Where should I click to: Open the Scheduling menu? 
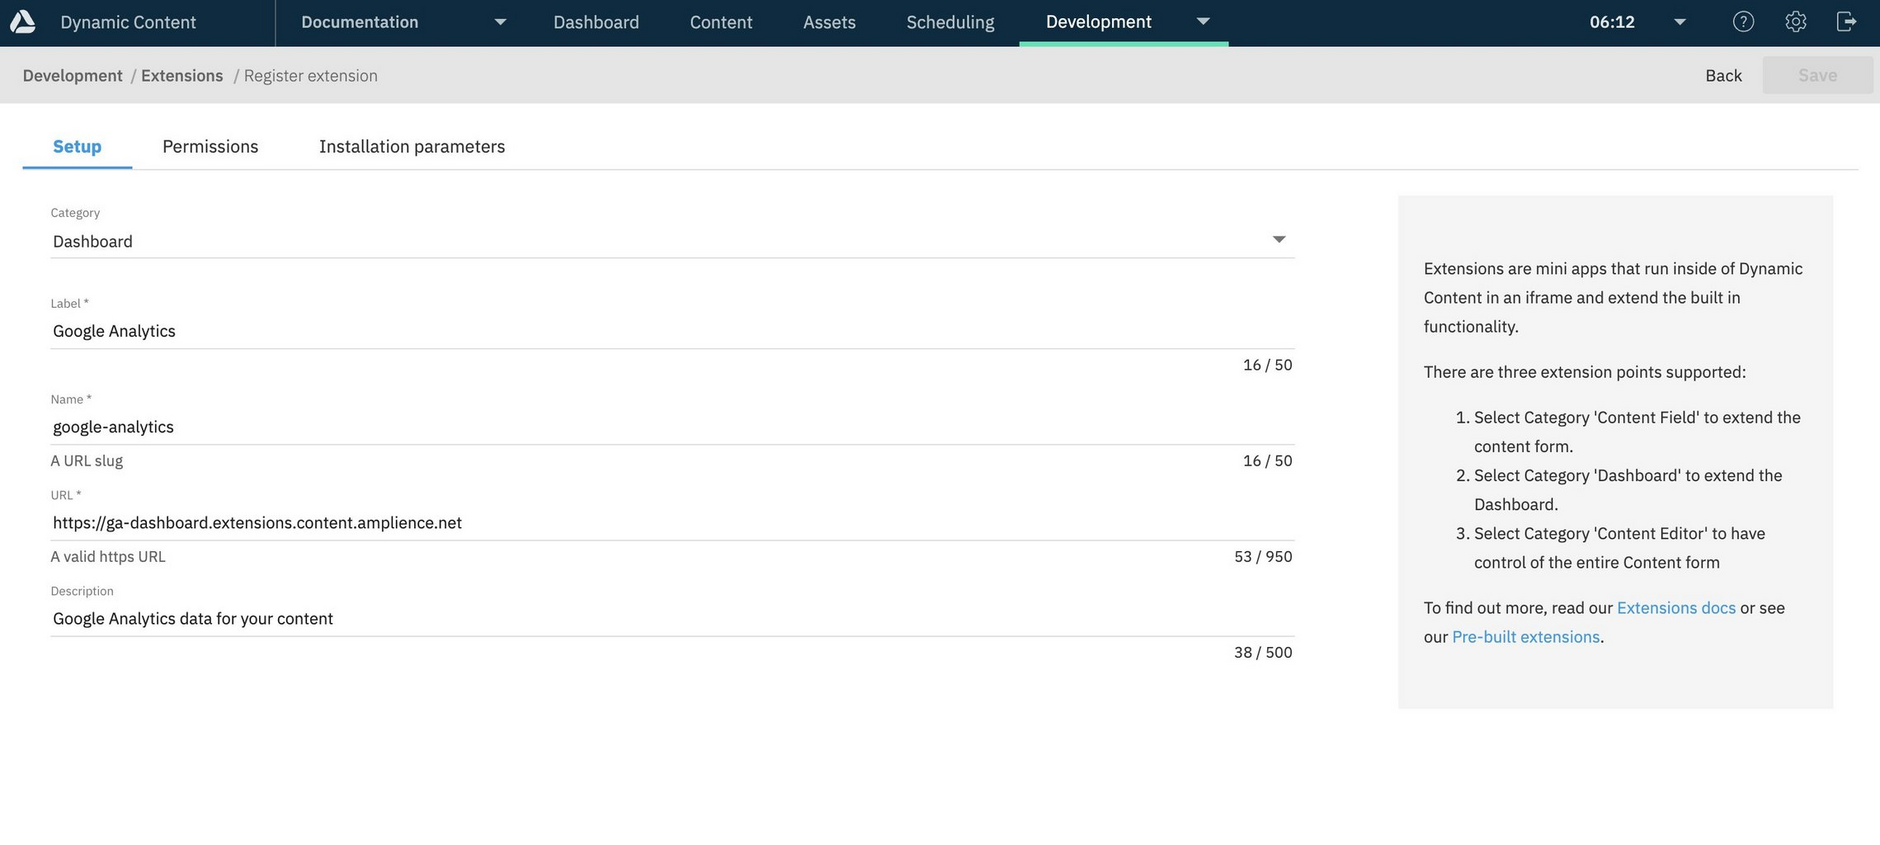[950, 22]
